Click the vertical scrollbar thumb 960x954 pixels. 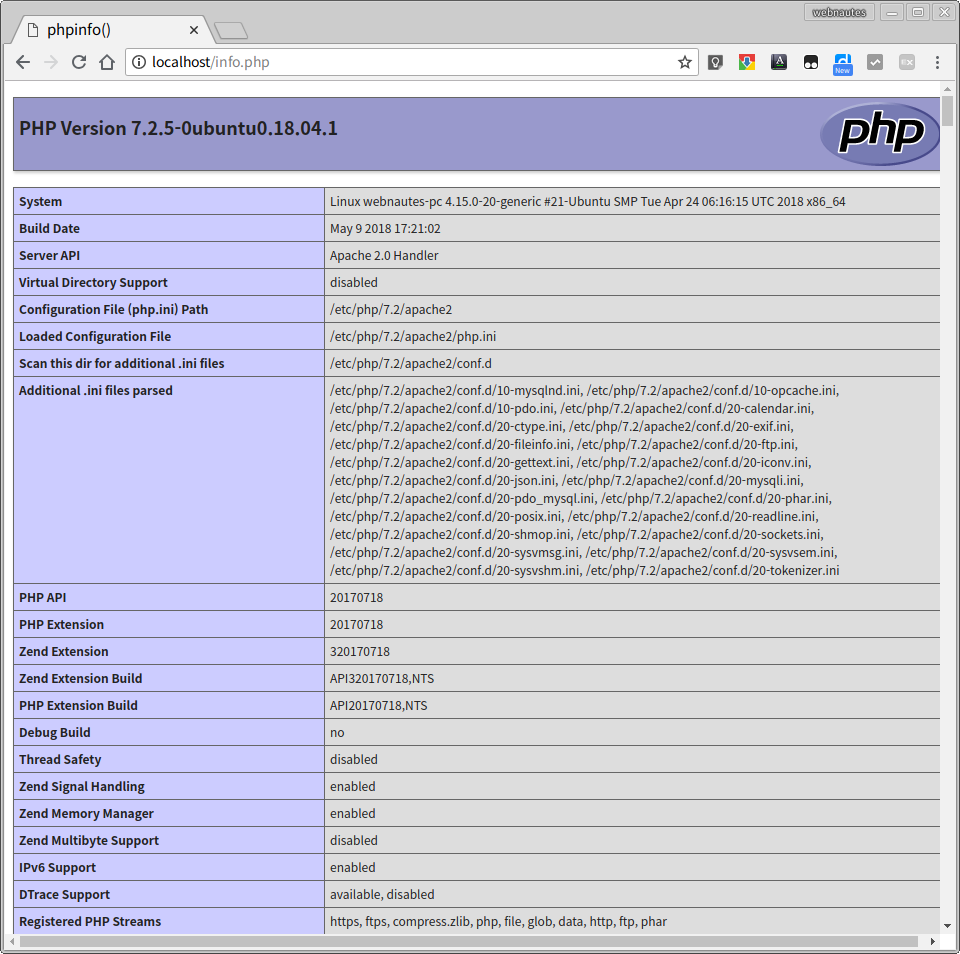pyautogui.click(x=947, y=111)
